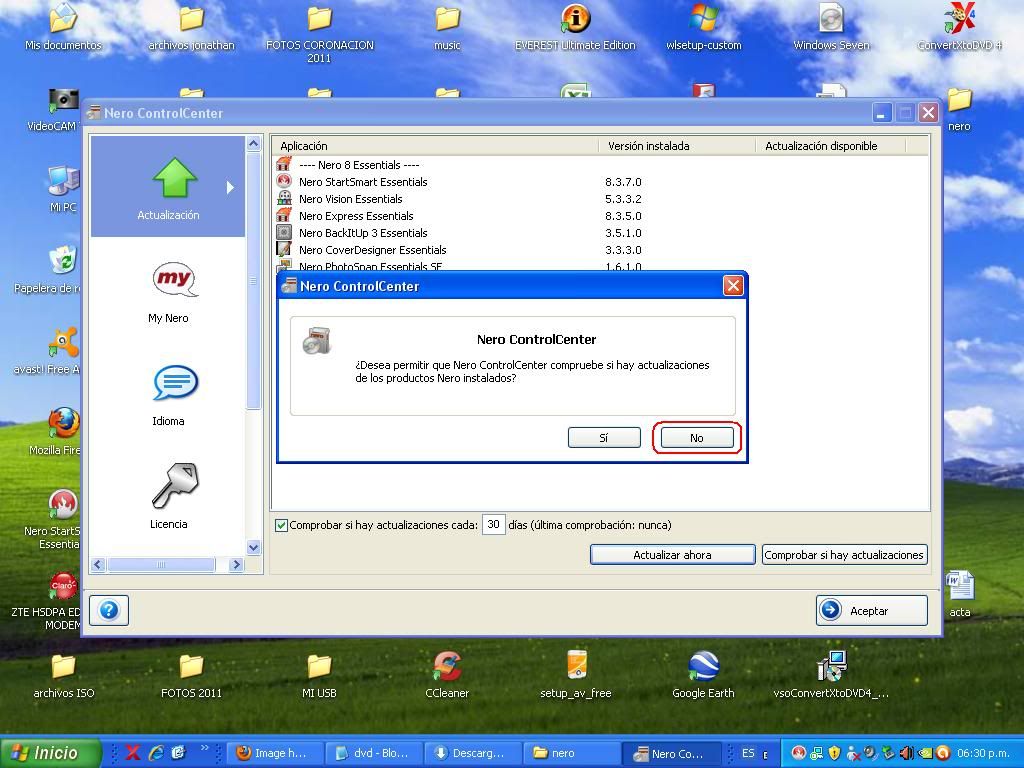Click the version value 8.3.7.0
Image resolution: width=1024 pixels, height=768 pixels.
[623, 182]
